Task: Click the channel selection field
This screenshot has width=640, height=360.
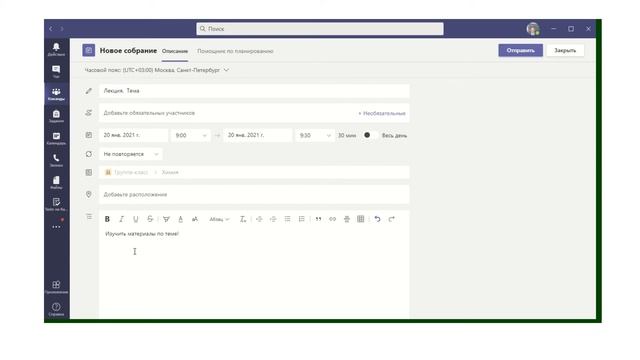Action: coord(254,172)
